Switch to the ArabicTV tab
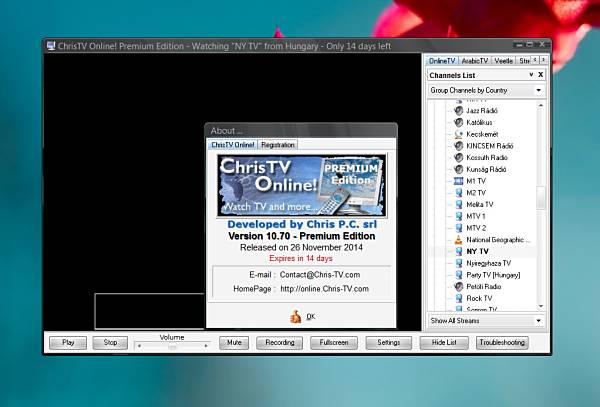The image size is (600, 407). tap(474, 61)
